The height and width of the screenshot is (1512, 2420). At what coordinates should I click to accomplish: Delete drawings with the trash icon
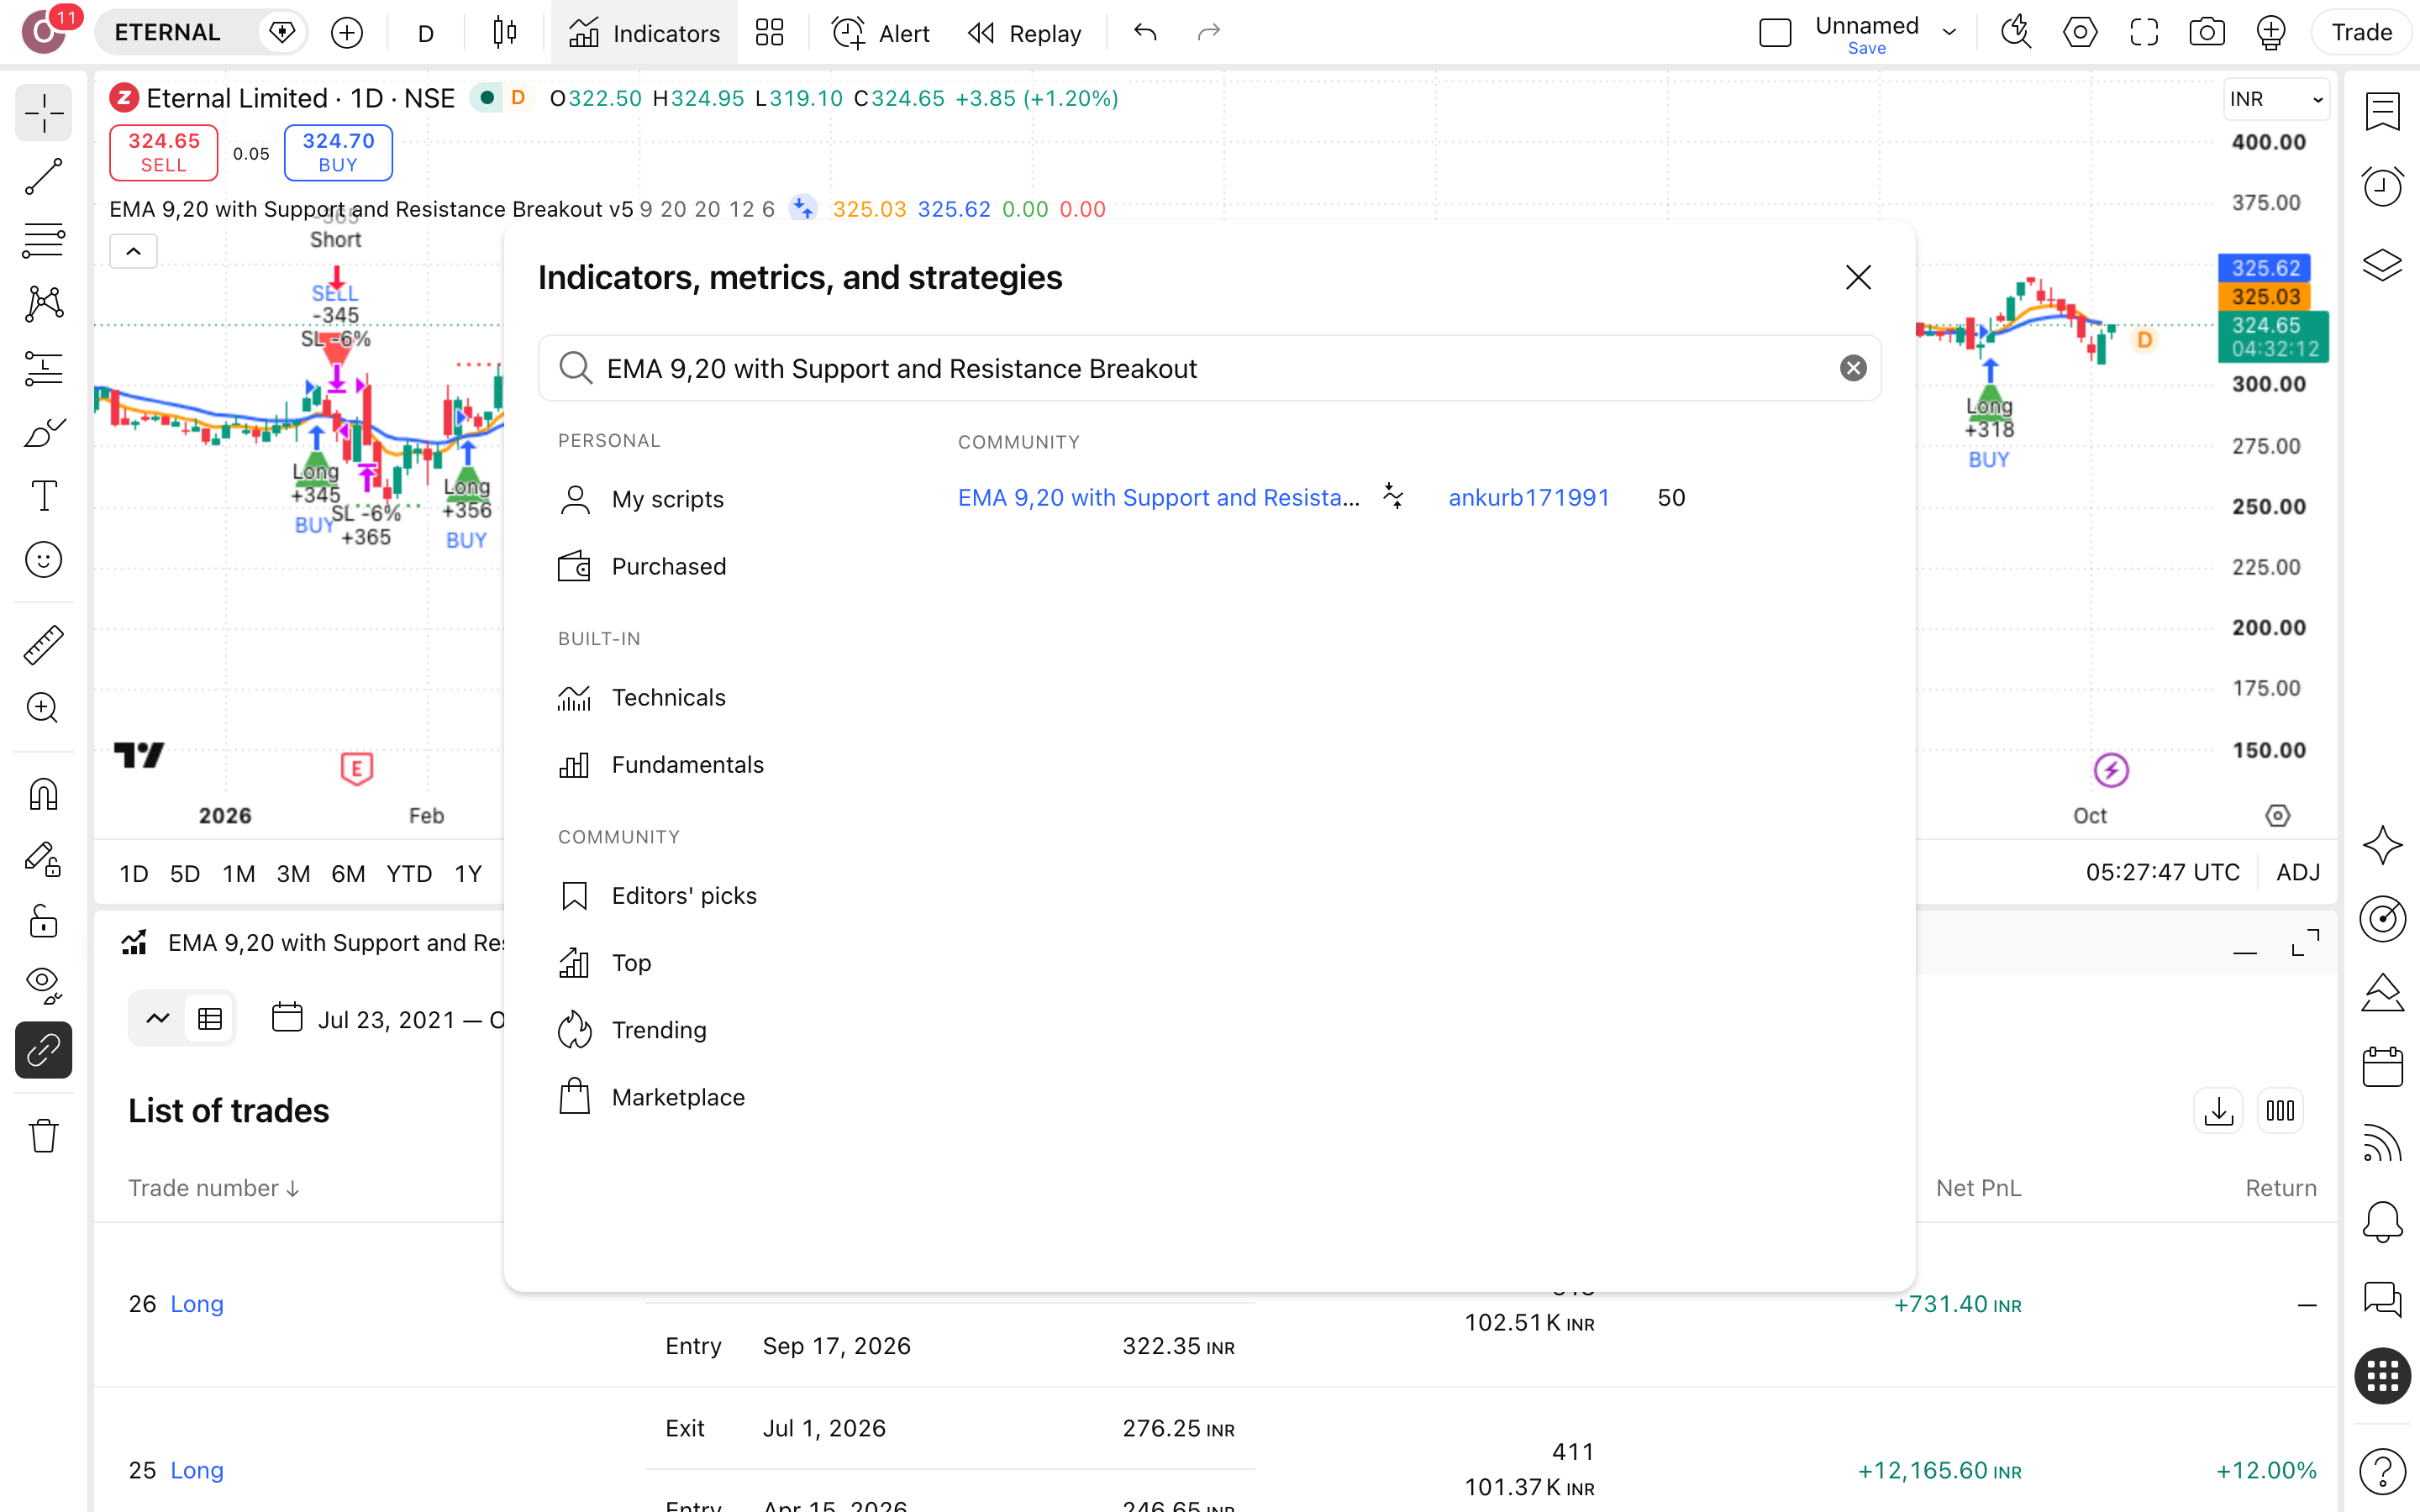point(43,1136)
